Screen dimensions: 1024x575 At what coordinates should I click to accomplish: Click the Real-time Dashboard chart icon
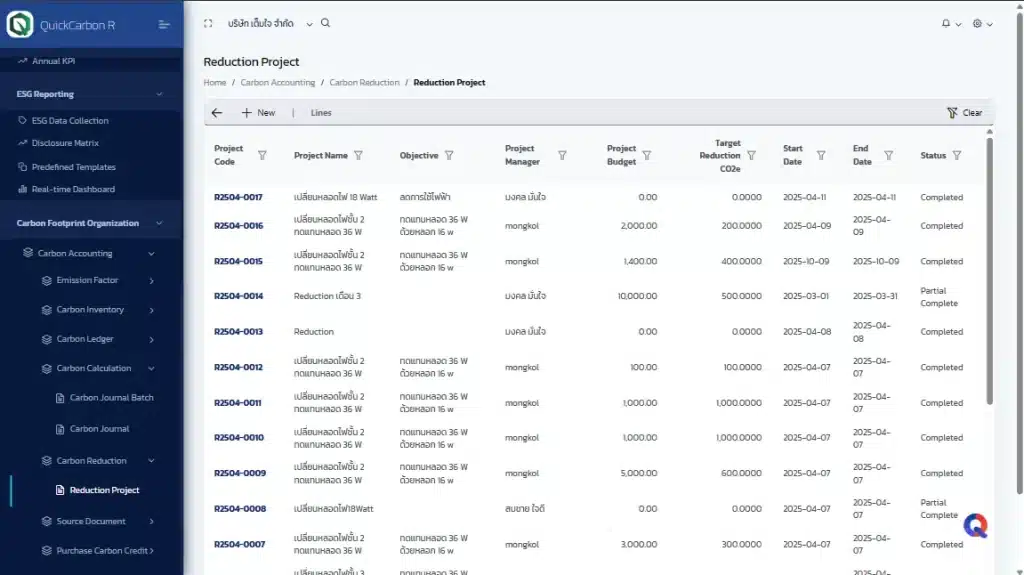22,189
